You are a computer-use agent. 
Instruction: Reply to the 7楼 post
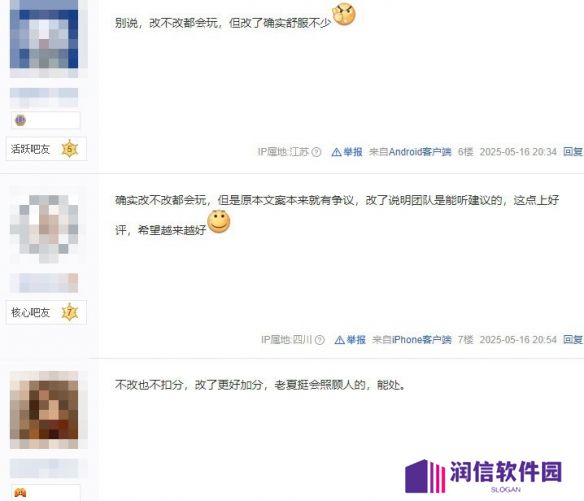coord(573,339)
